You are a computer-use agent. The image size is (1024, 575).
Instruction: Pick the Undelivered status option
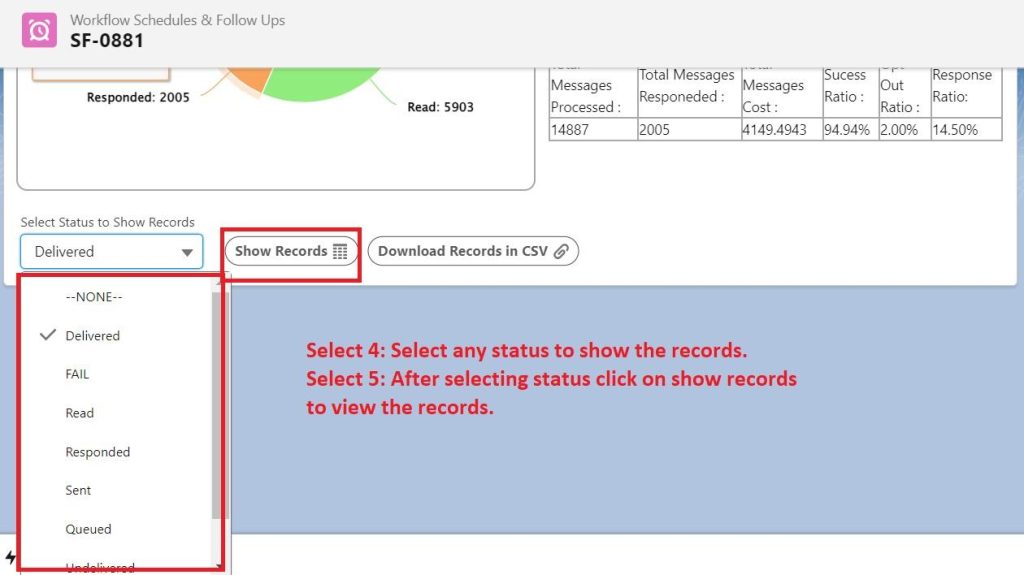tap(100, 567)
